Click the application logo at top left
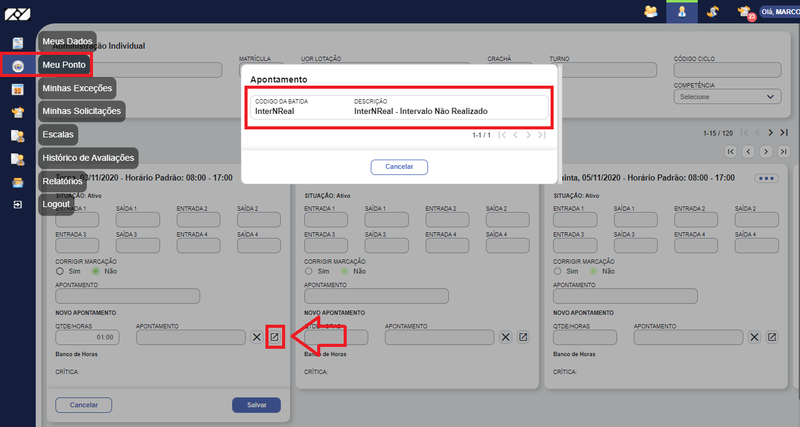The image size is (800, 427). click(18, 14)
